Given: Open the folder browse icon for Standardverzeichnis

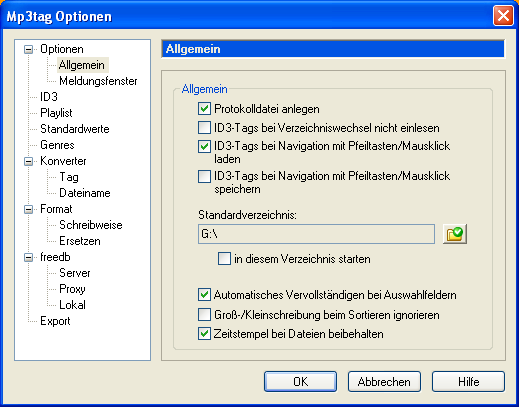Looking at the screenshot, I should pos(455,234).
